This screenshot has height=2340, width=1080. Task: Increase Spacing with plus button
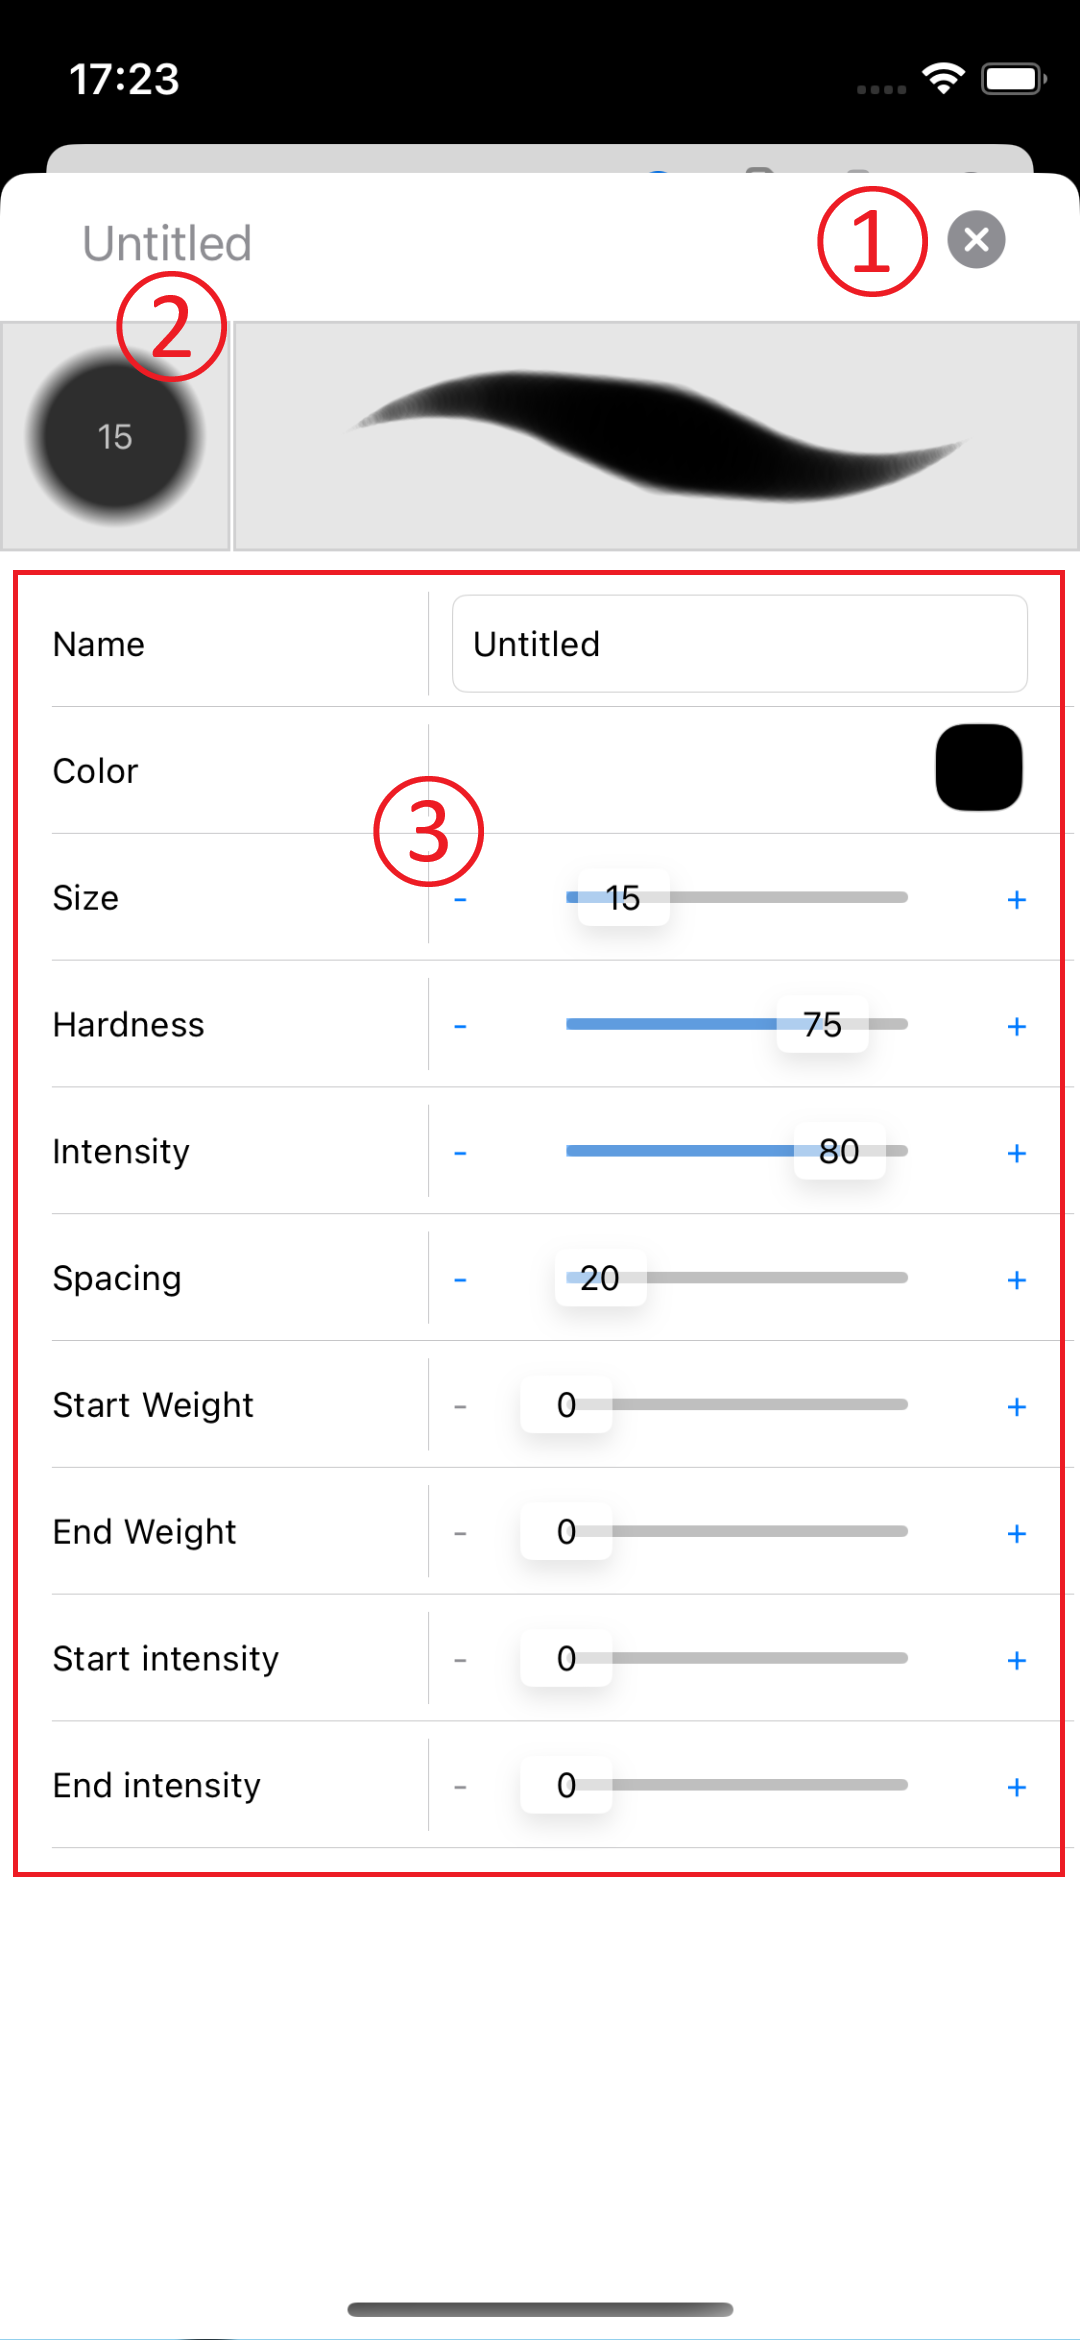coord(1016,1281)
